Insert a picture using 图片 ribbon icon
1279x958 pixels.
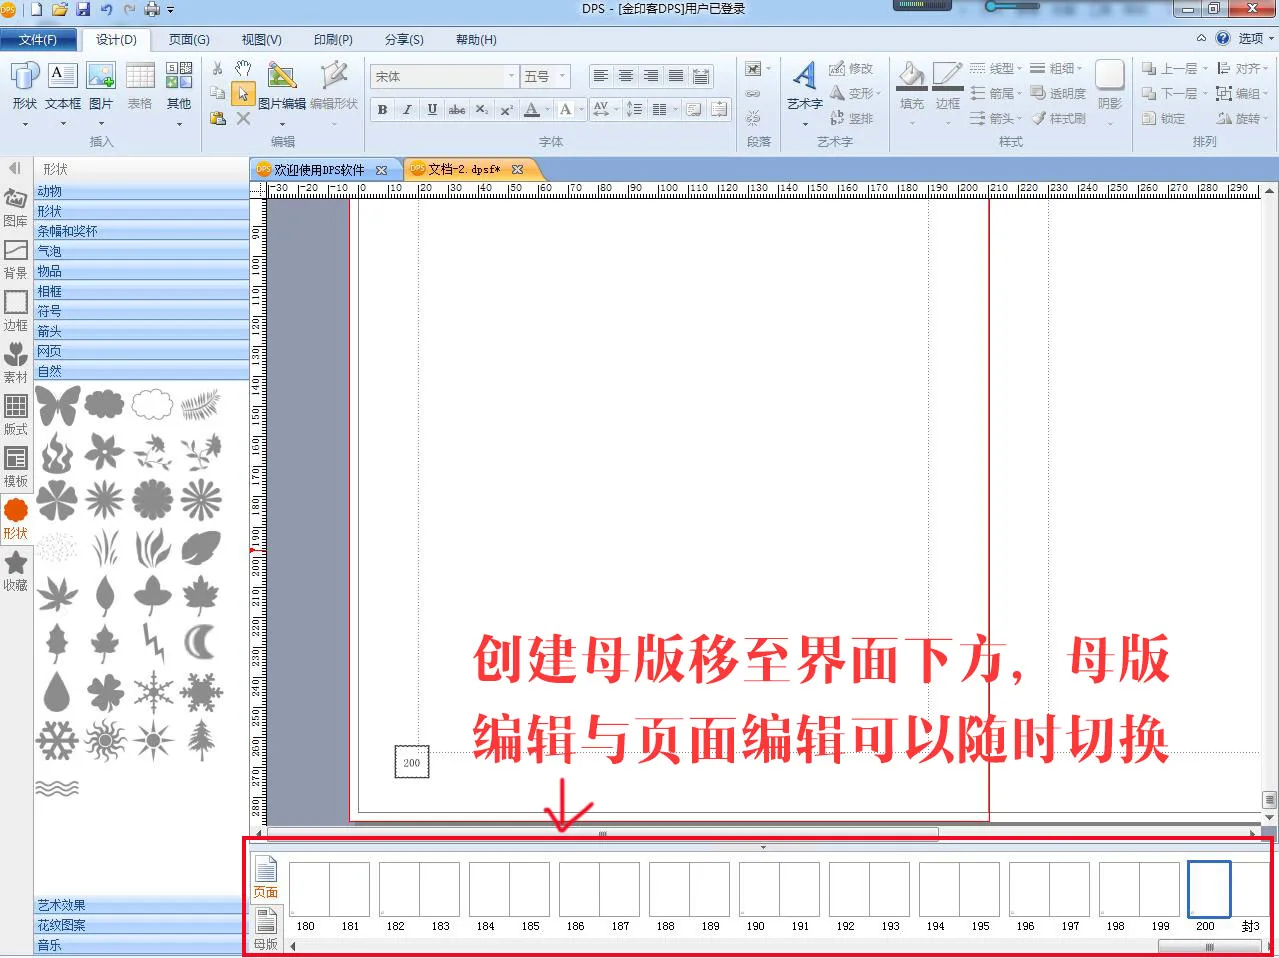click(101, 76)
